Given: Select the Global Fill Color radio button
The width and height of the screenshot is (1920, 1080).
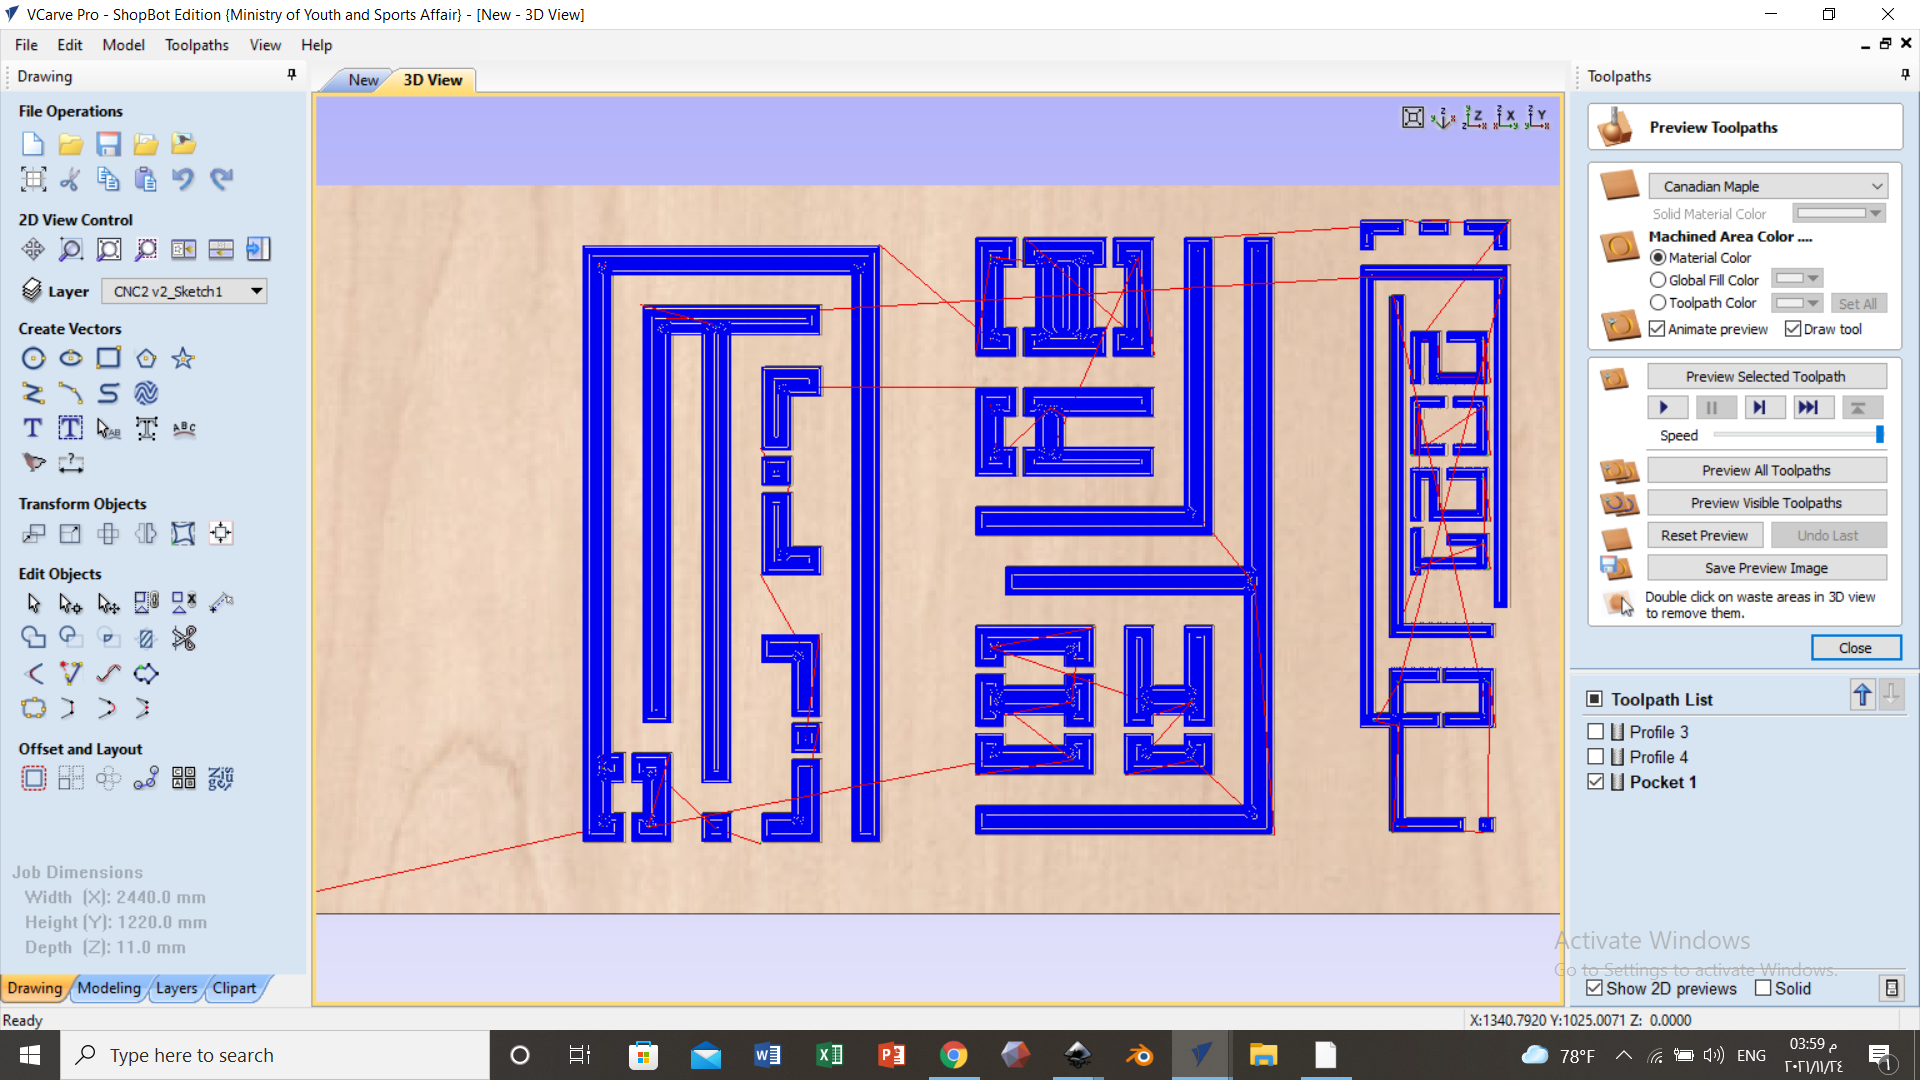Looking at the screenshot, I should (x=1658, y=280).
